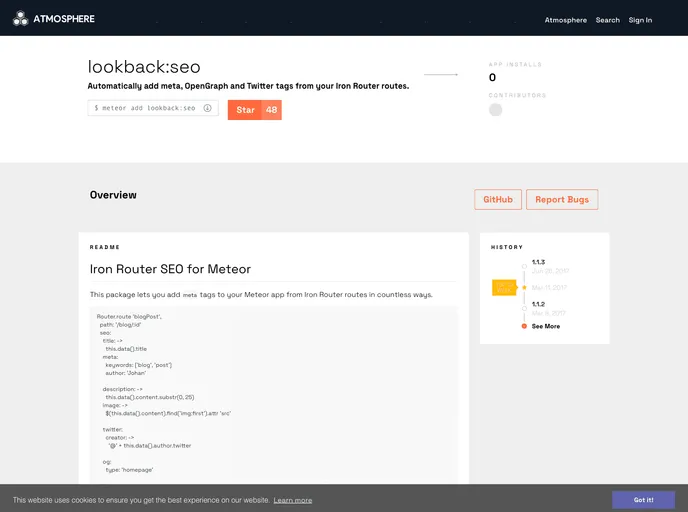
Task: Click the meteor add lookback:seo field
Action: coord(153,108)
